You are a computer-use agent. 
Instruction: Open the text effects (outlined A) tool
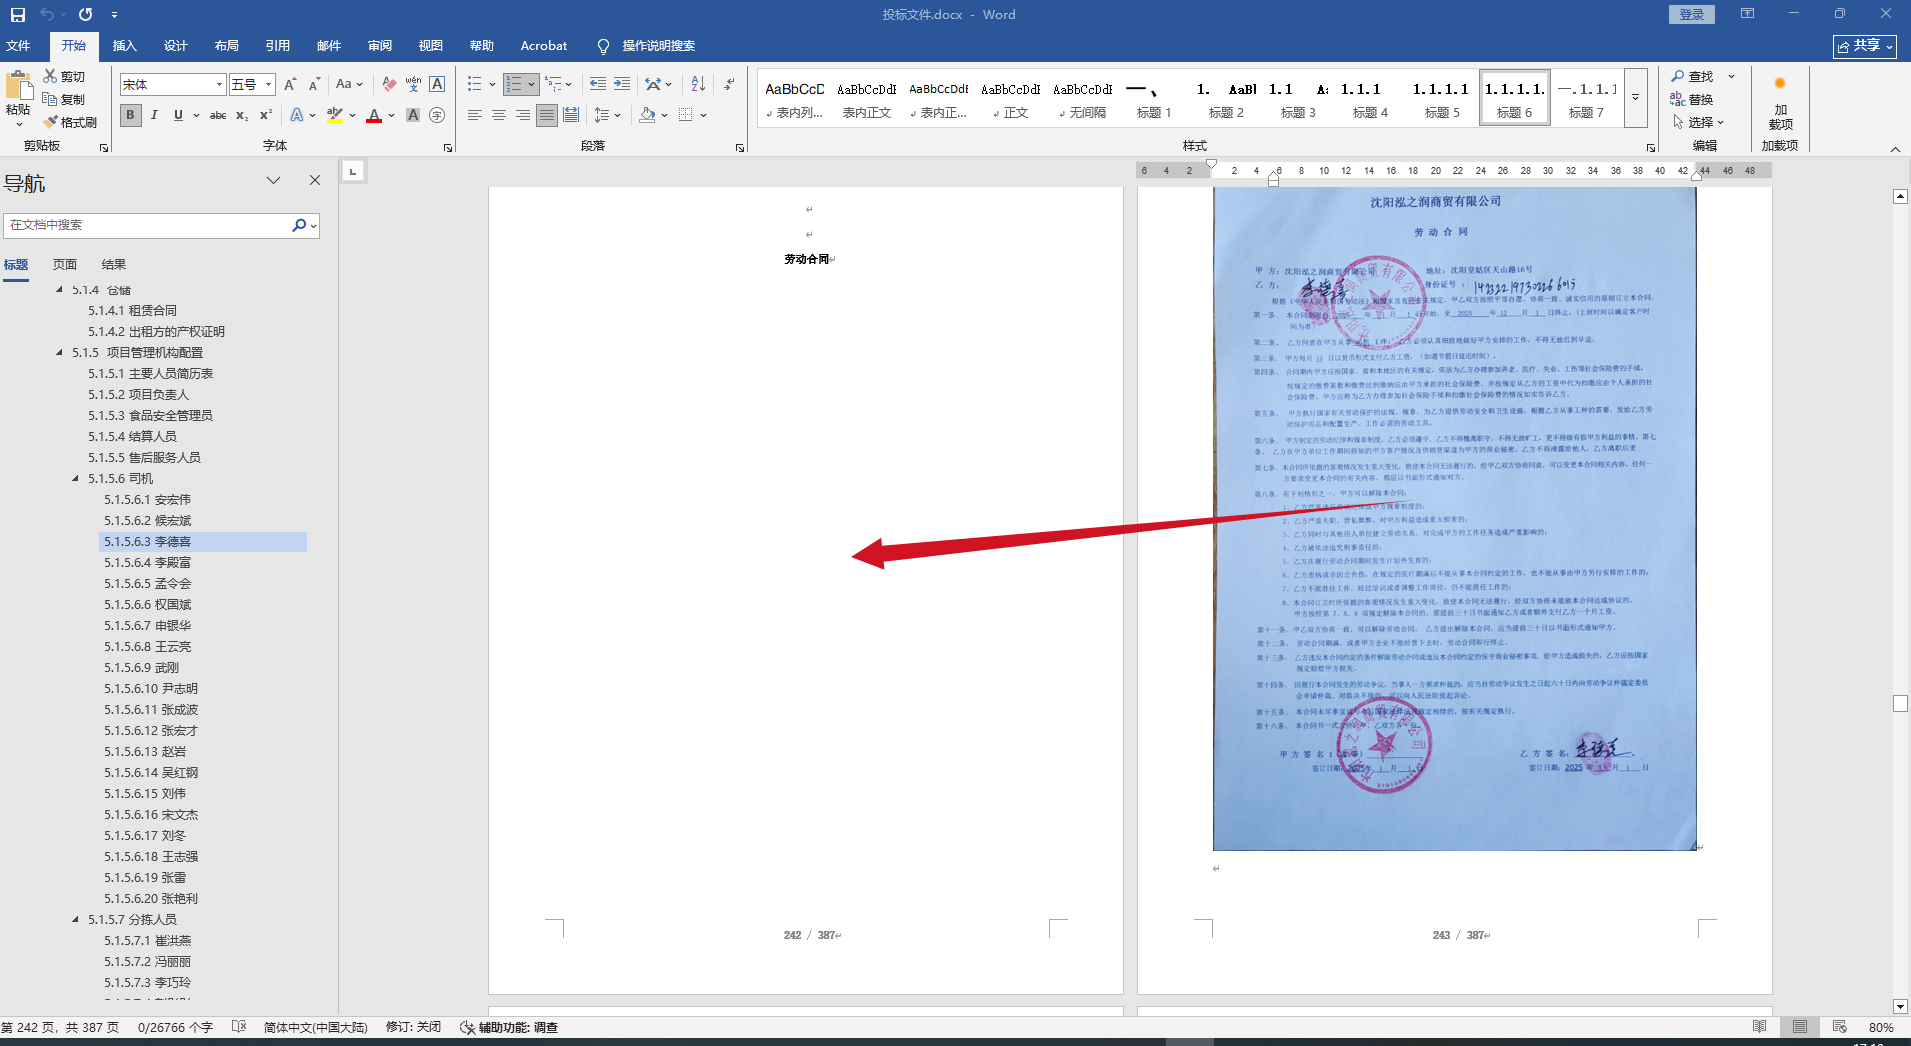(x=297, y=115)
